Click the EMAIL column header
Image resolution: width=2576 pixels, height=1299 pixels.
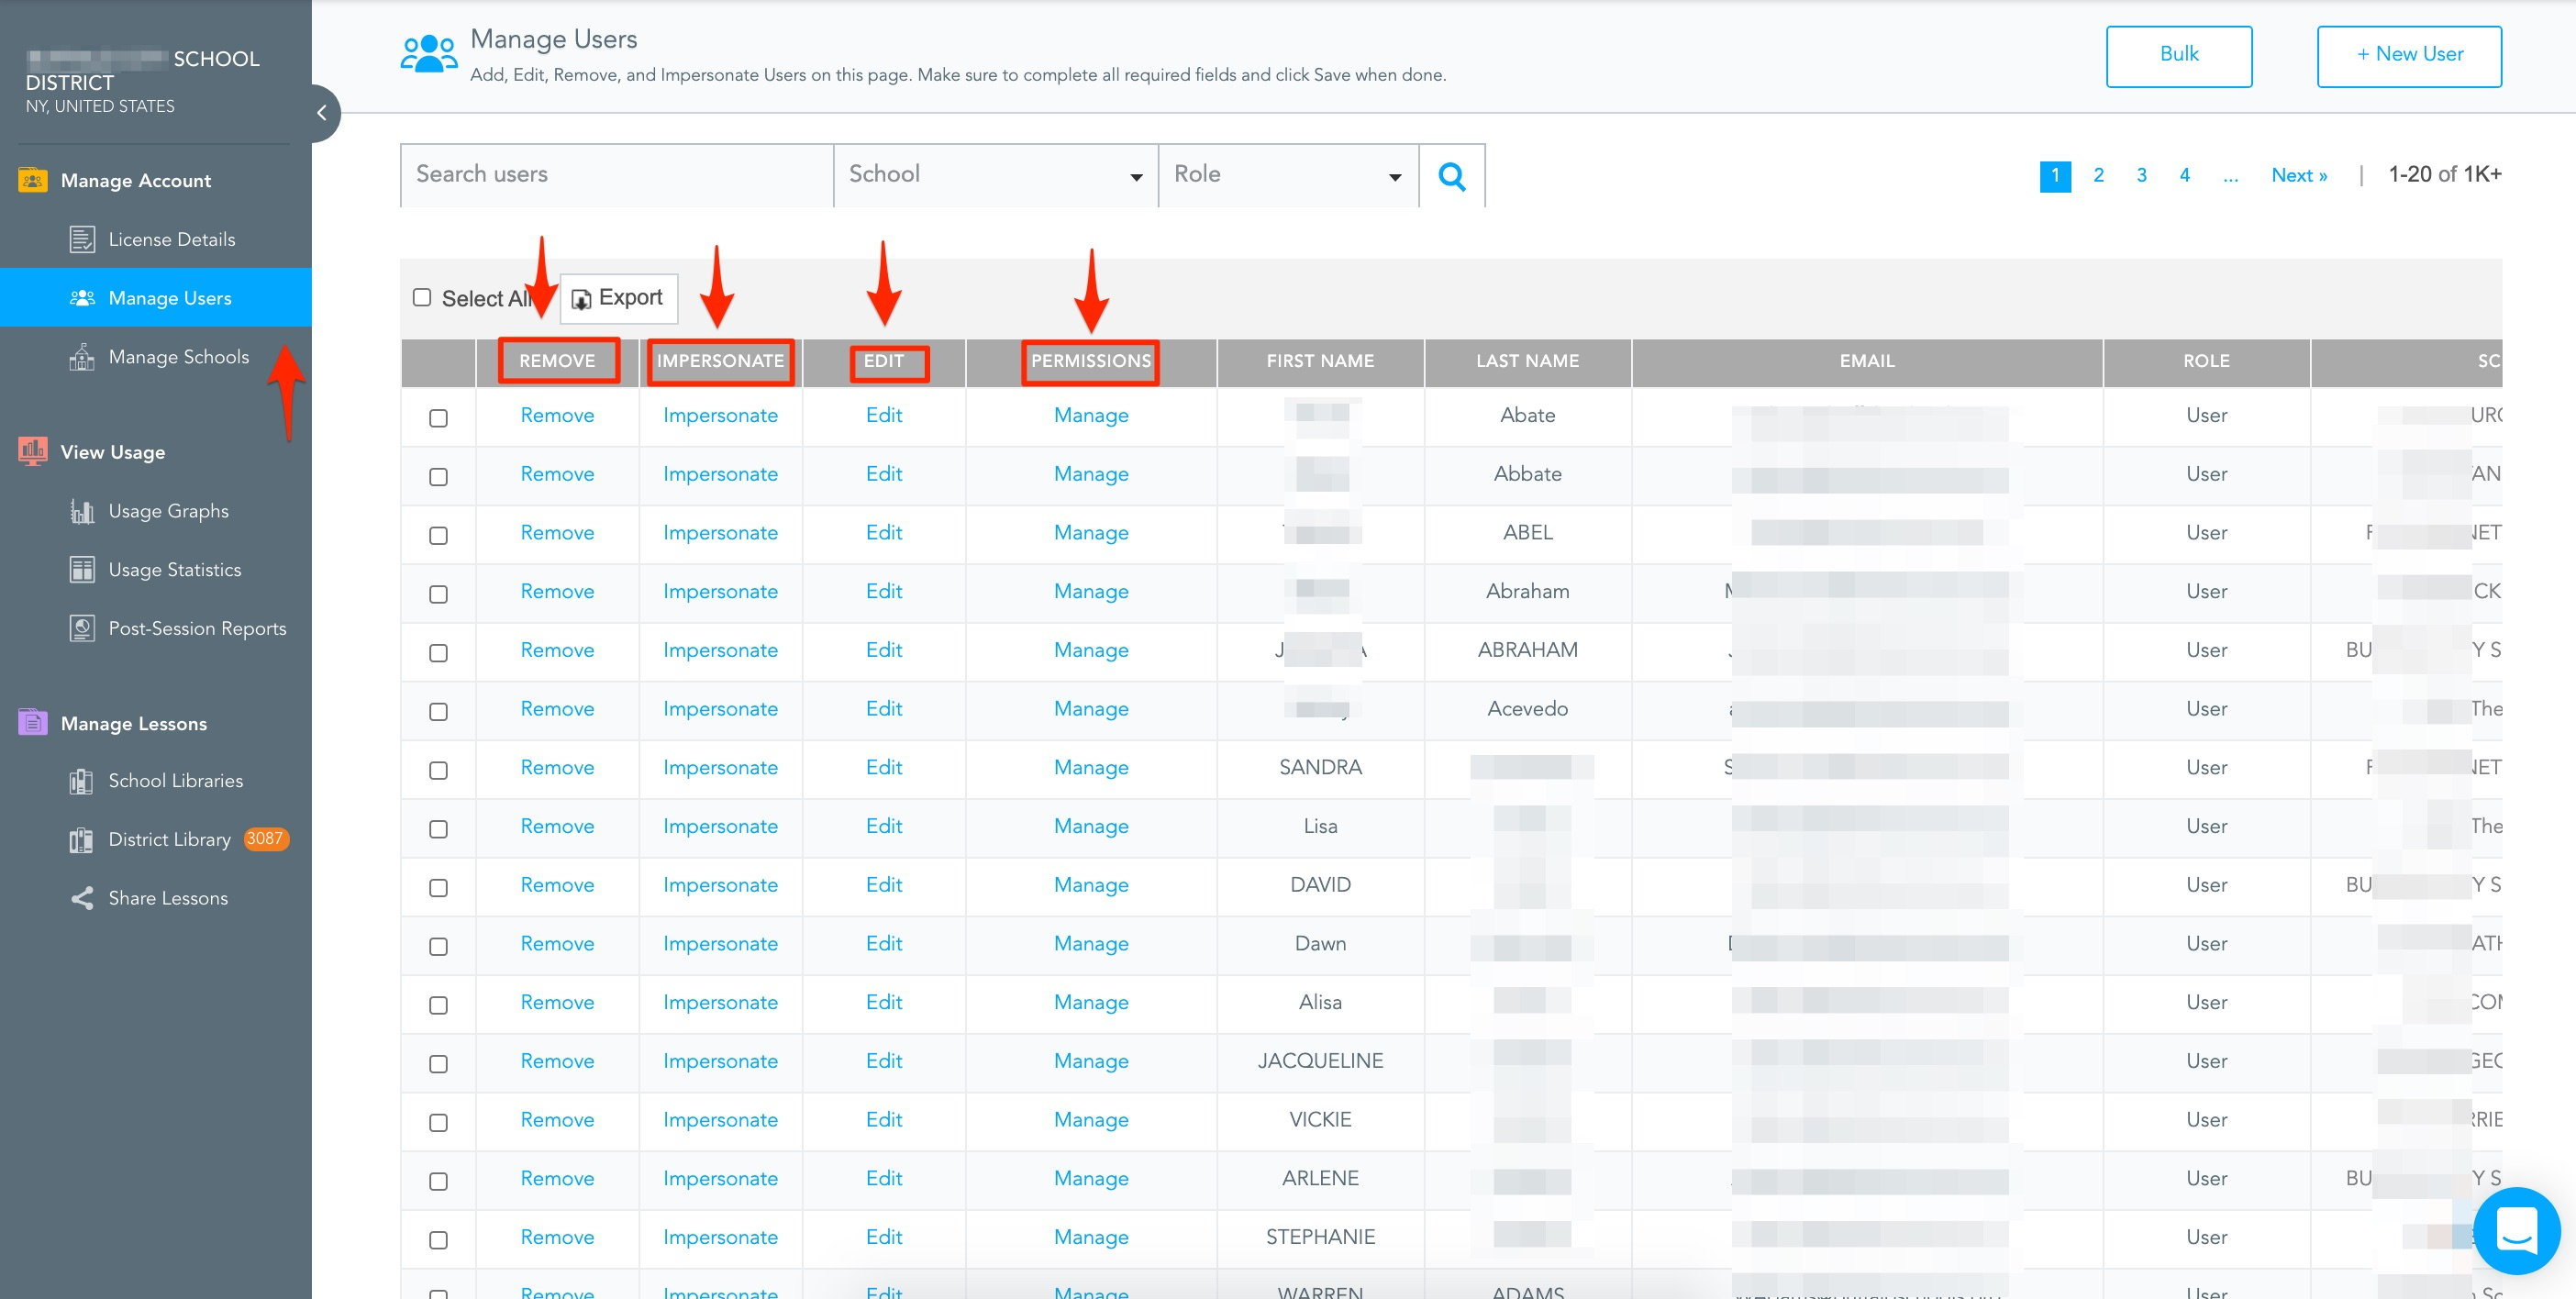tap(1867, 361)
